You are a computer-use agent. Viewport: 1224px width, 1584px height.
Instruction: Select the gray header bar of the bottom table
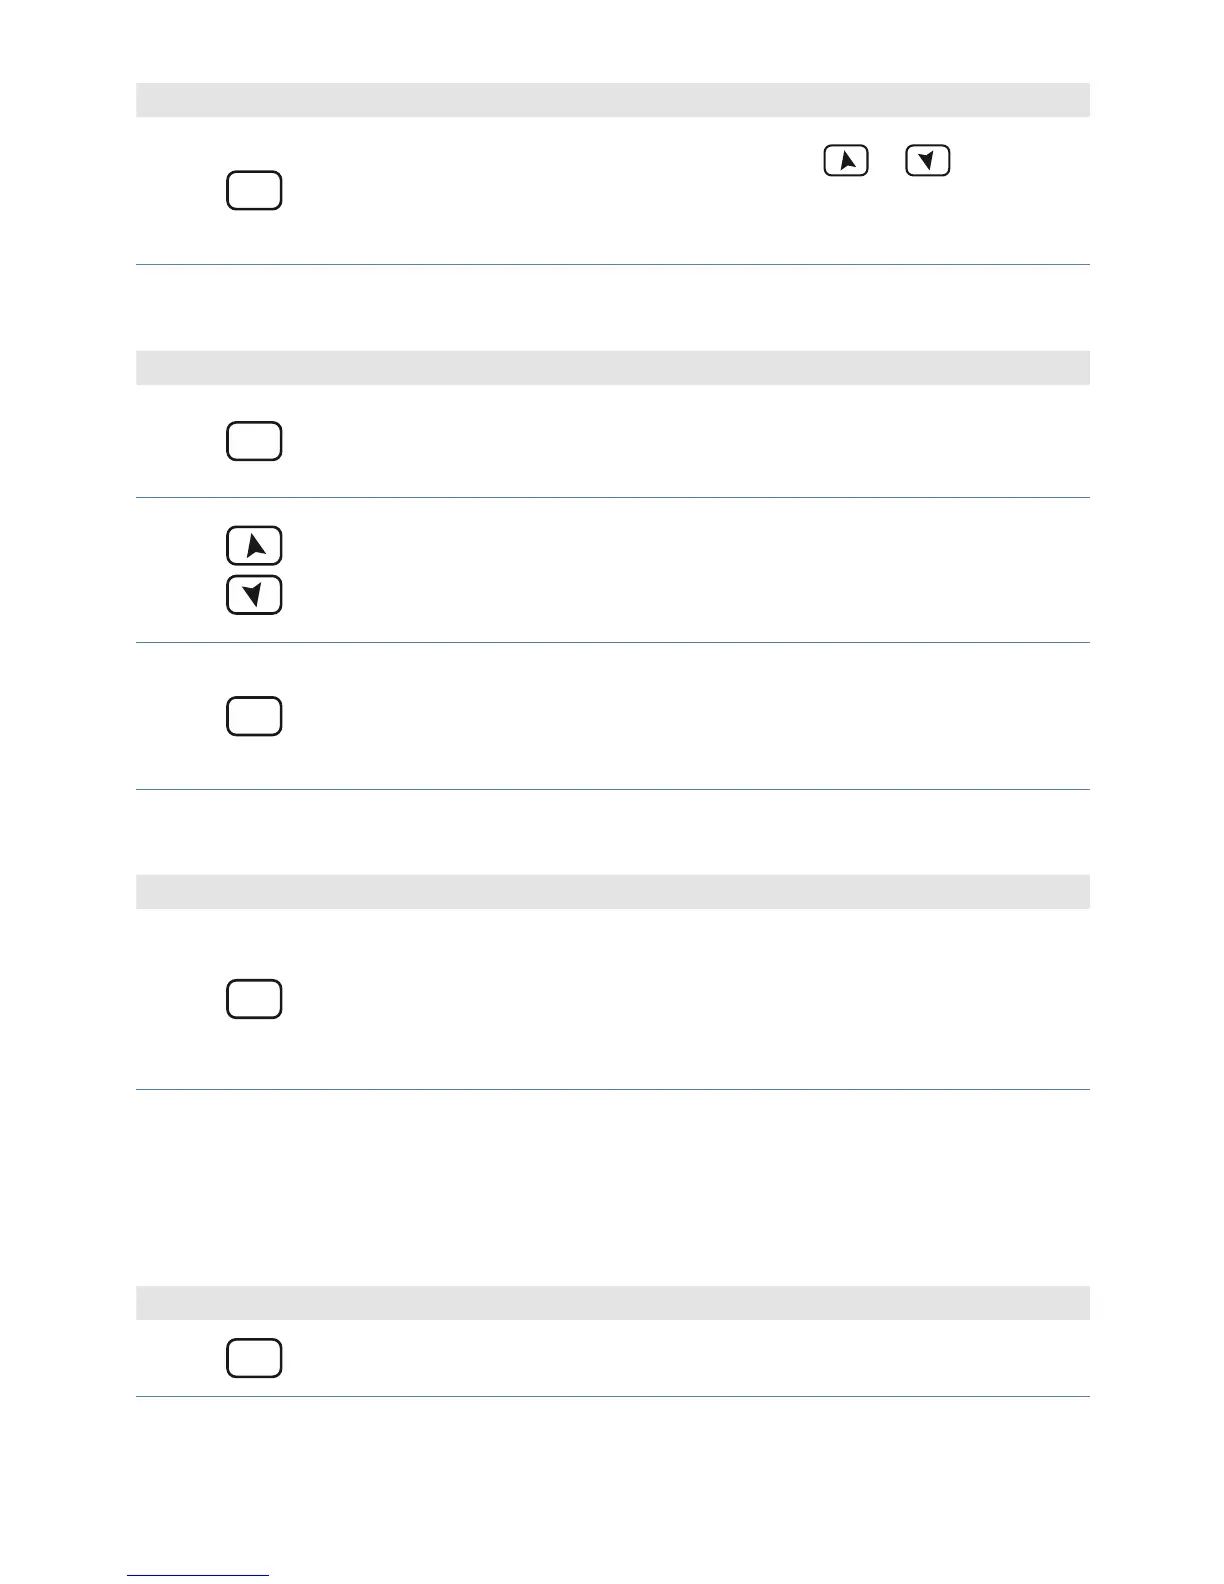point(613,1303)
